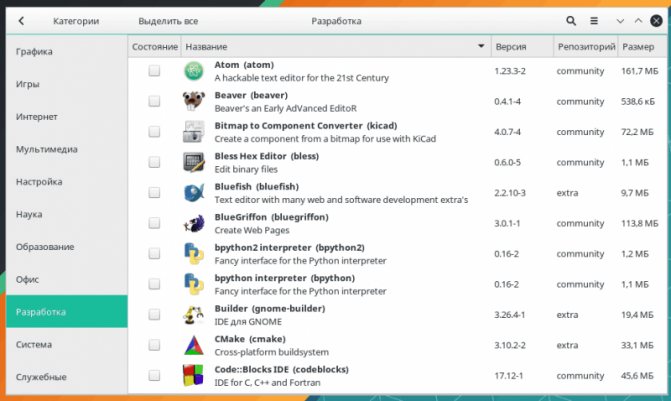Click the Категории button
The height and width of the screenshot is (401, 671).
[76, 21]
